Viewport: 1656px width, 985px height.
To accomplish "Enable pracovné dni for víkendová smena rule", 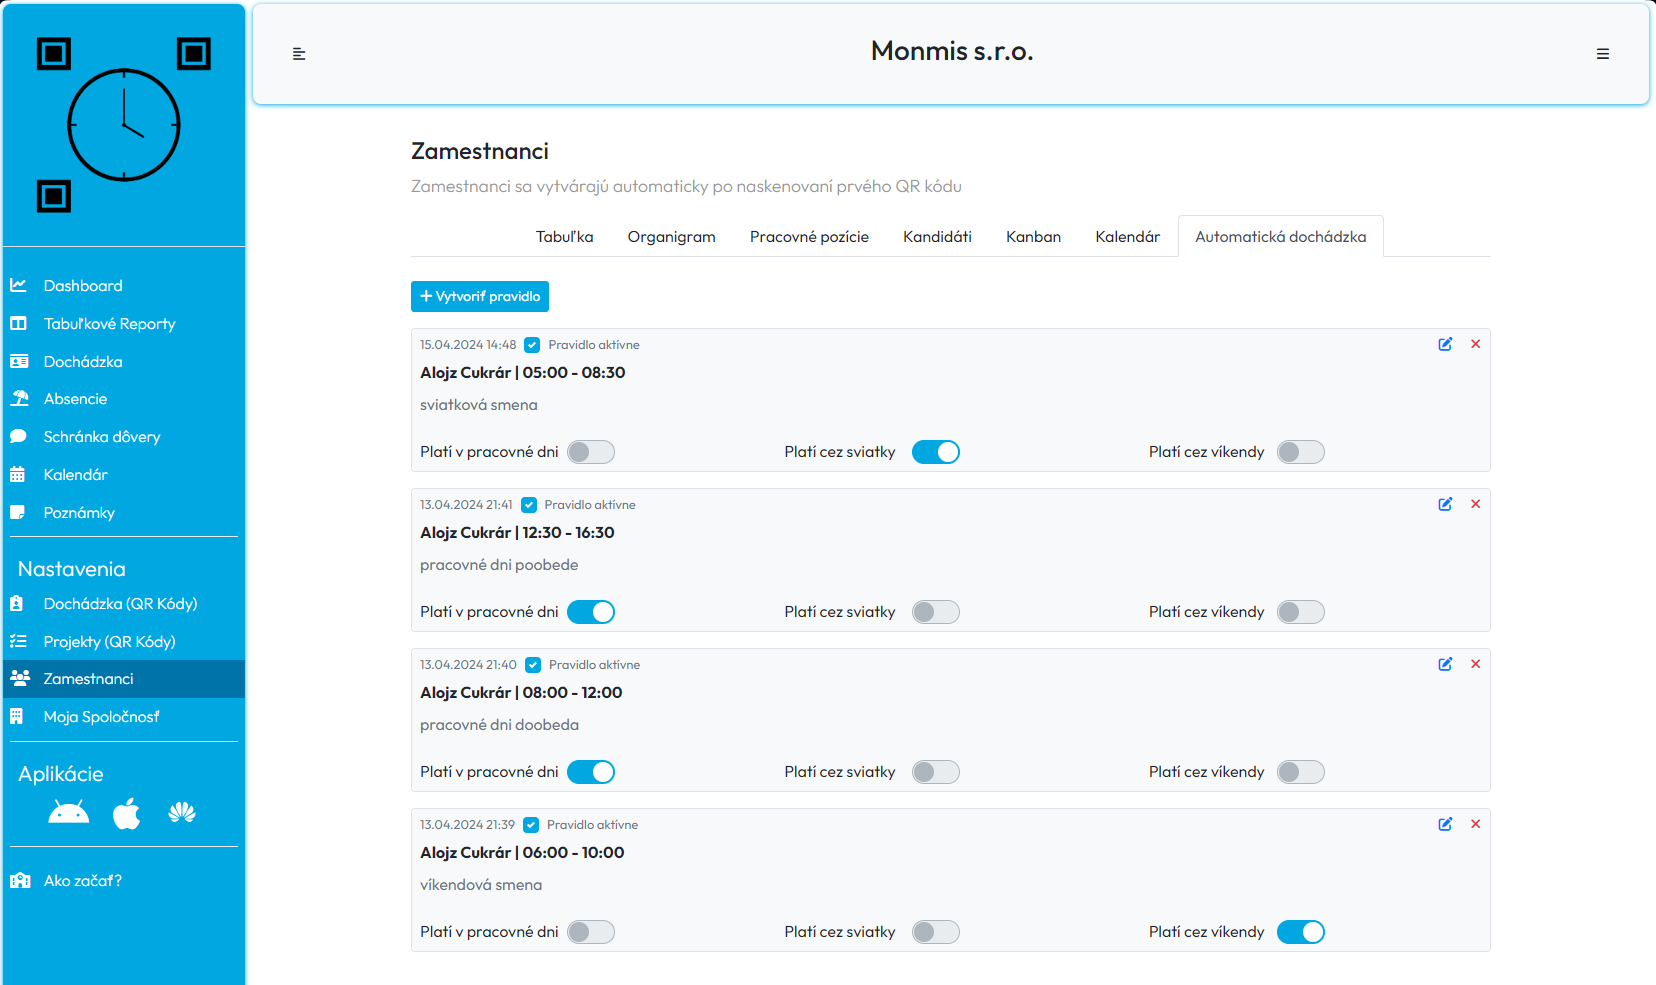I will pos(591,932).
